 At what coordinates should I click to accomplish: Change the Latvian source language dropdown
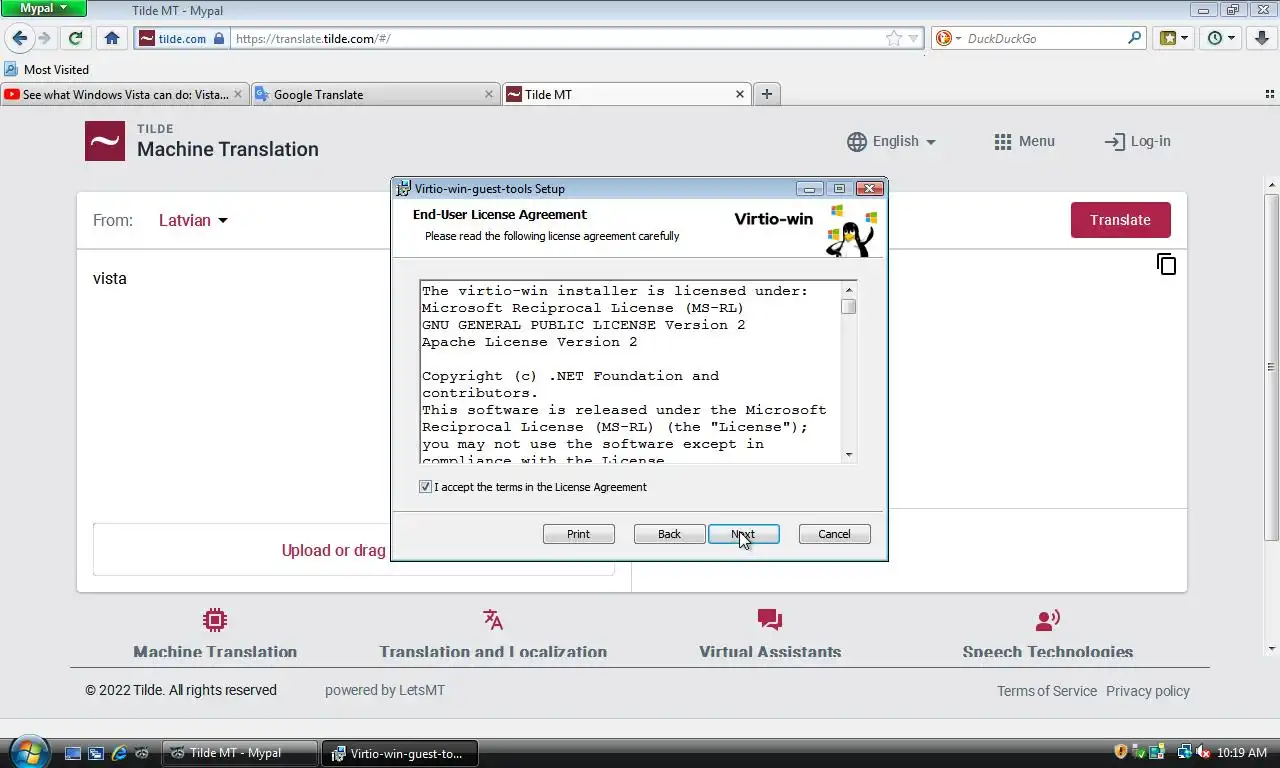[193, 220]
